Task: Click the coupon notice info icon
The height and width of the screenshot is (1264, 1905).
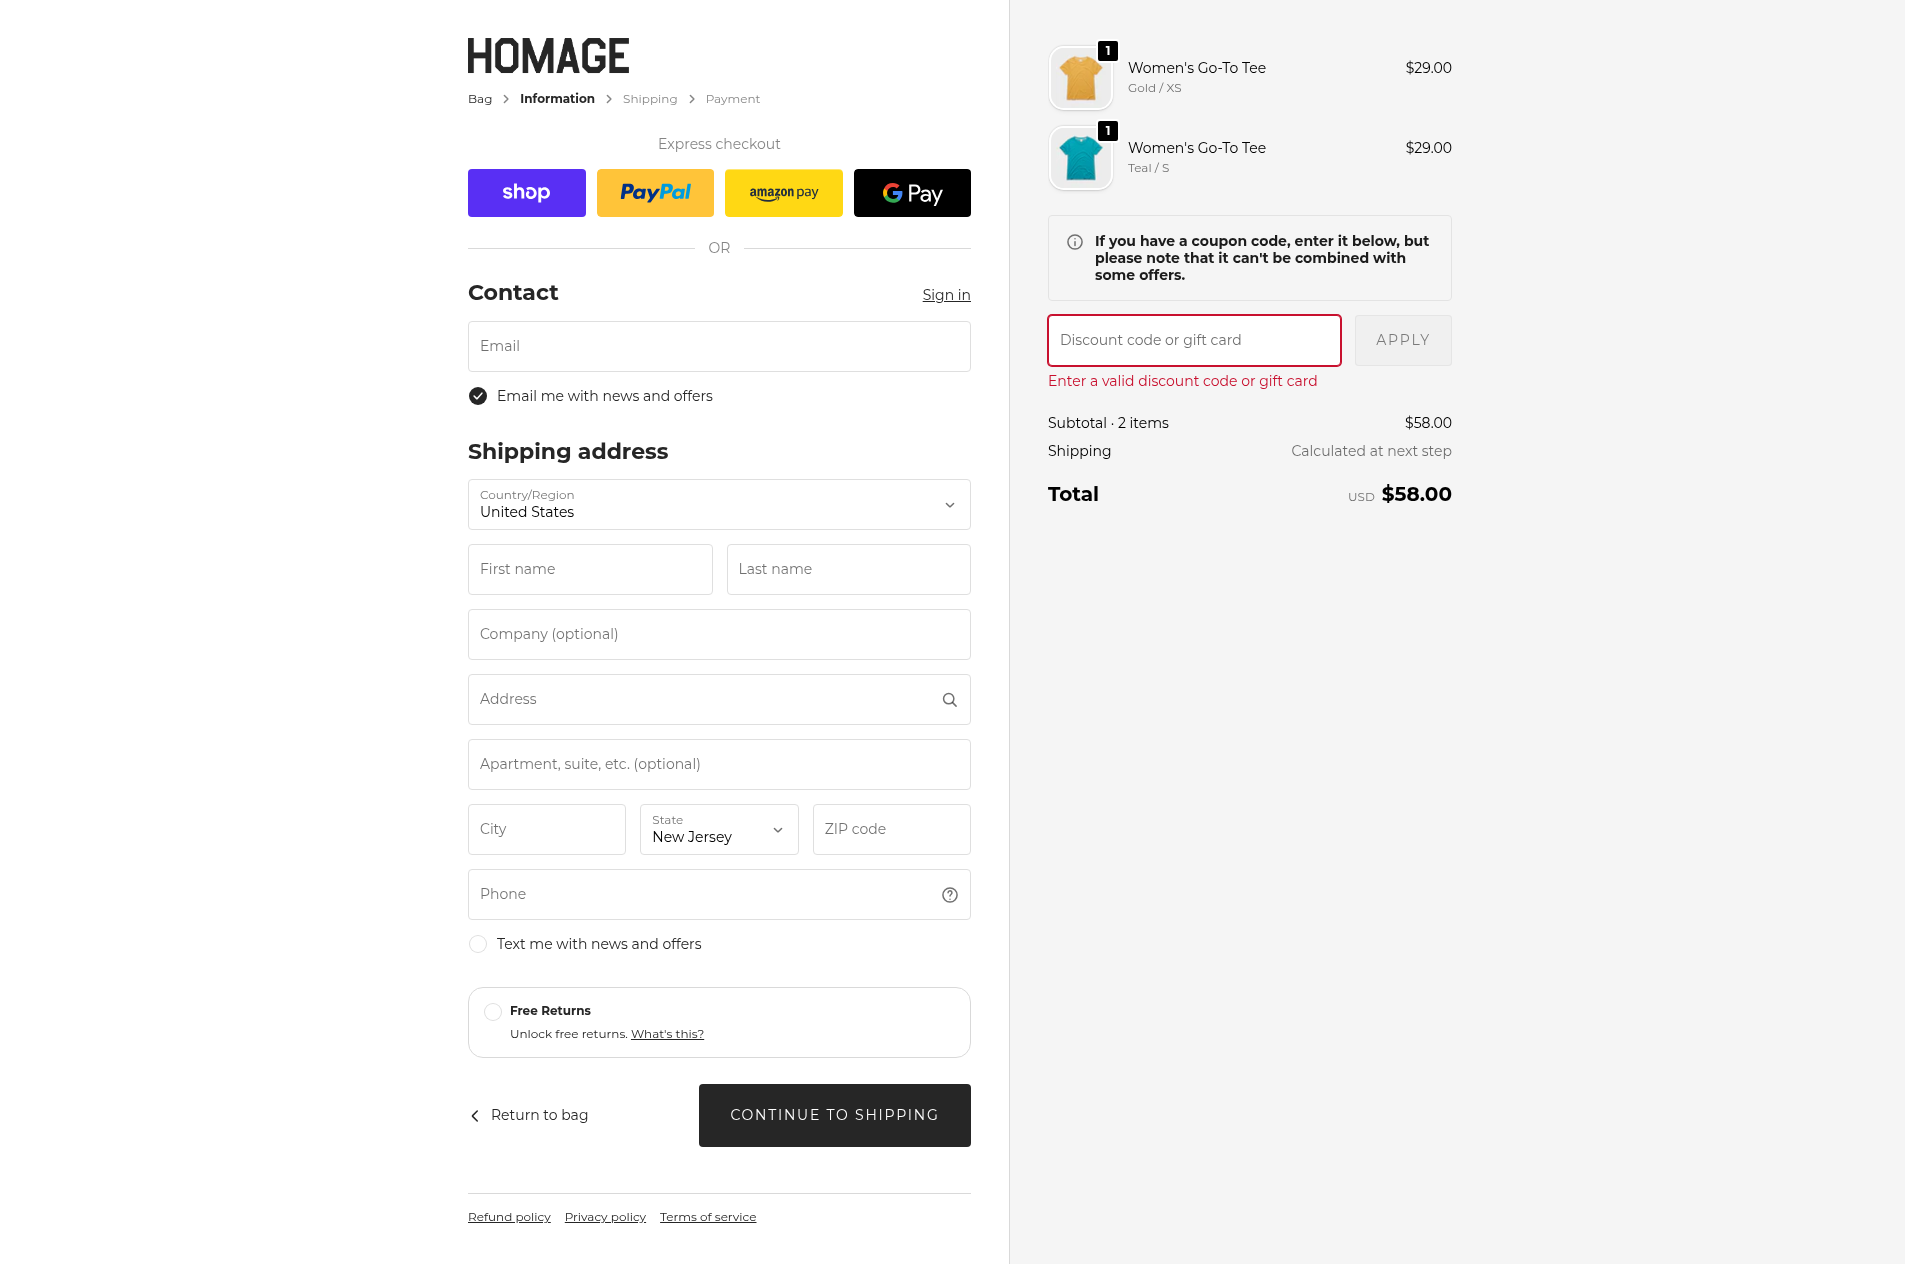Action: (x=1075, y=242)
